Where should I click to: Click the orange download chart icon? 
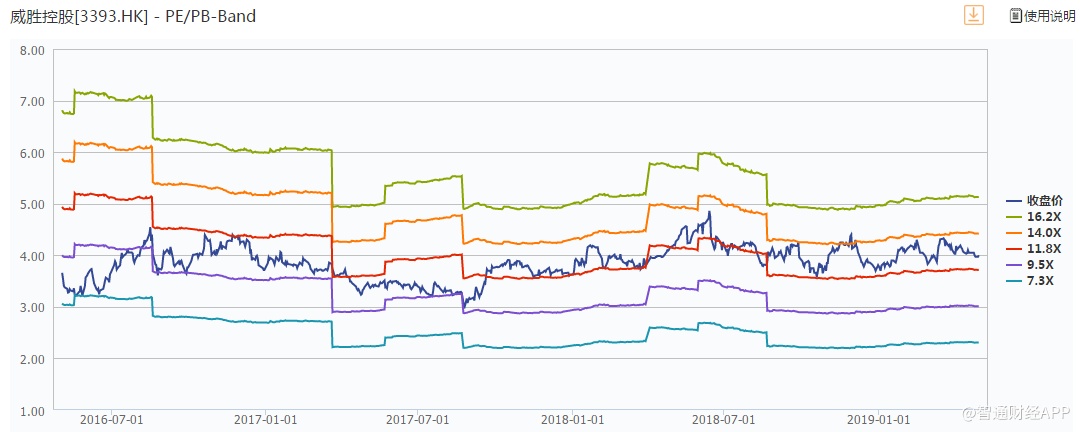(973, 15)
